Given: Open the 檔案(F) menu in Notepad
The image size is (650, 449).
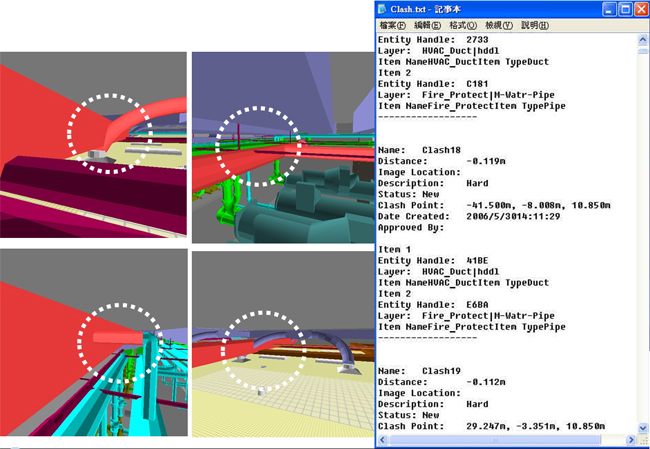Looking at the screenshot, I should coord(392,25).
